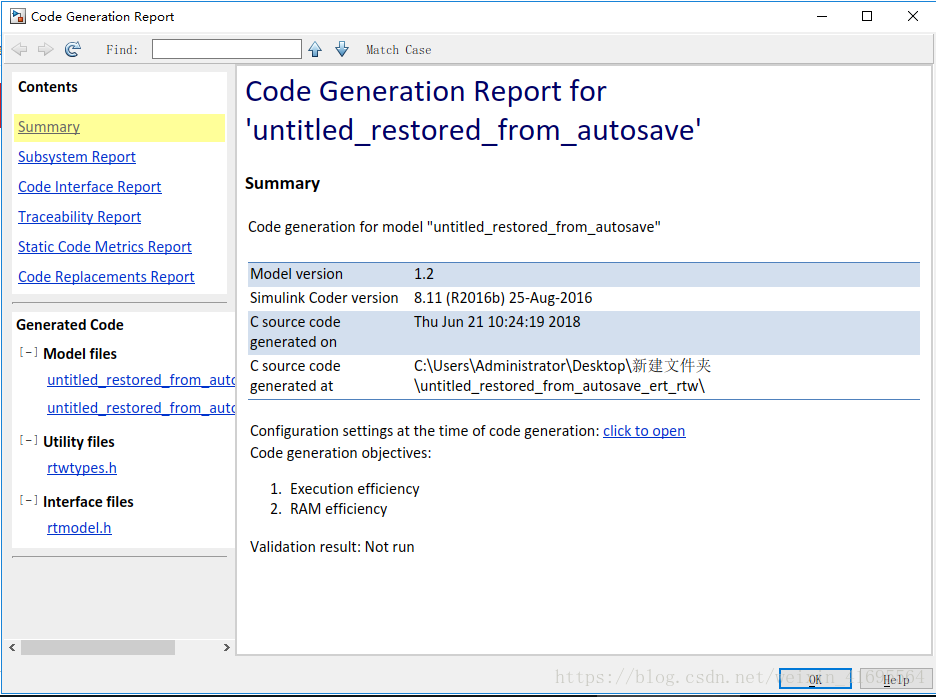Screen dimensions: 936x697
Task: Click the Back navigation arrow icon
Action: tap(20, 49)
